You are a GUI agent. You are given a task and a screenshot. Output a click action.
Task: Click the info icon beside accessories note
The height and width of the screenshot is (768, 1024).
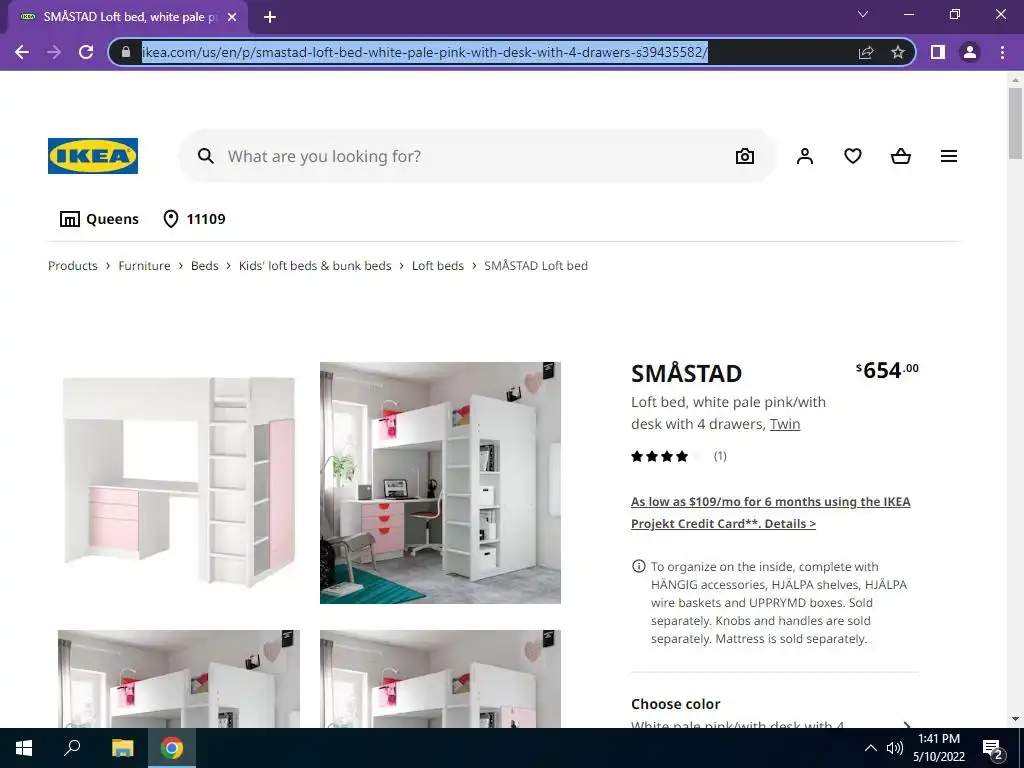click(639, 566)
